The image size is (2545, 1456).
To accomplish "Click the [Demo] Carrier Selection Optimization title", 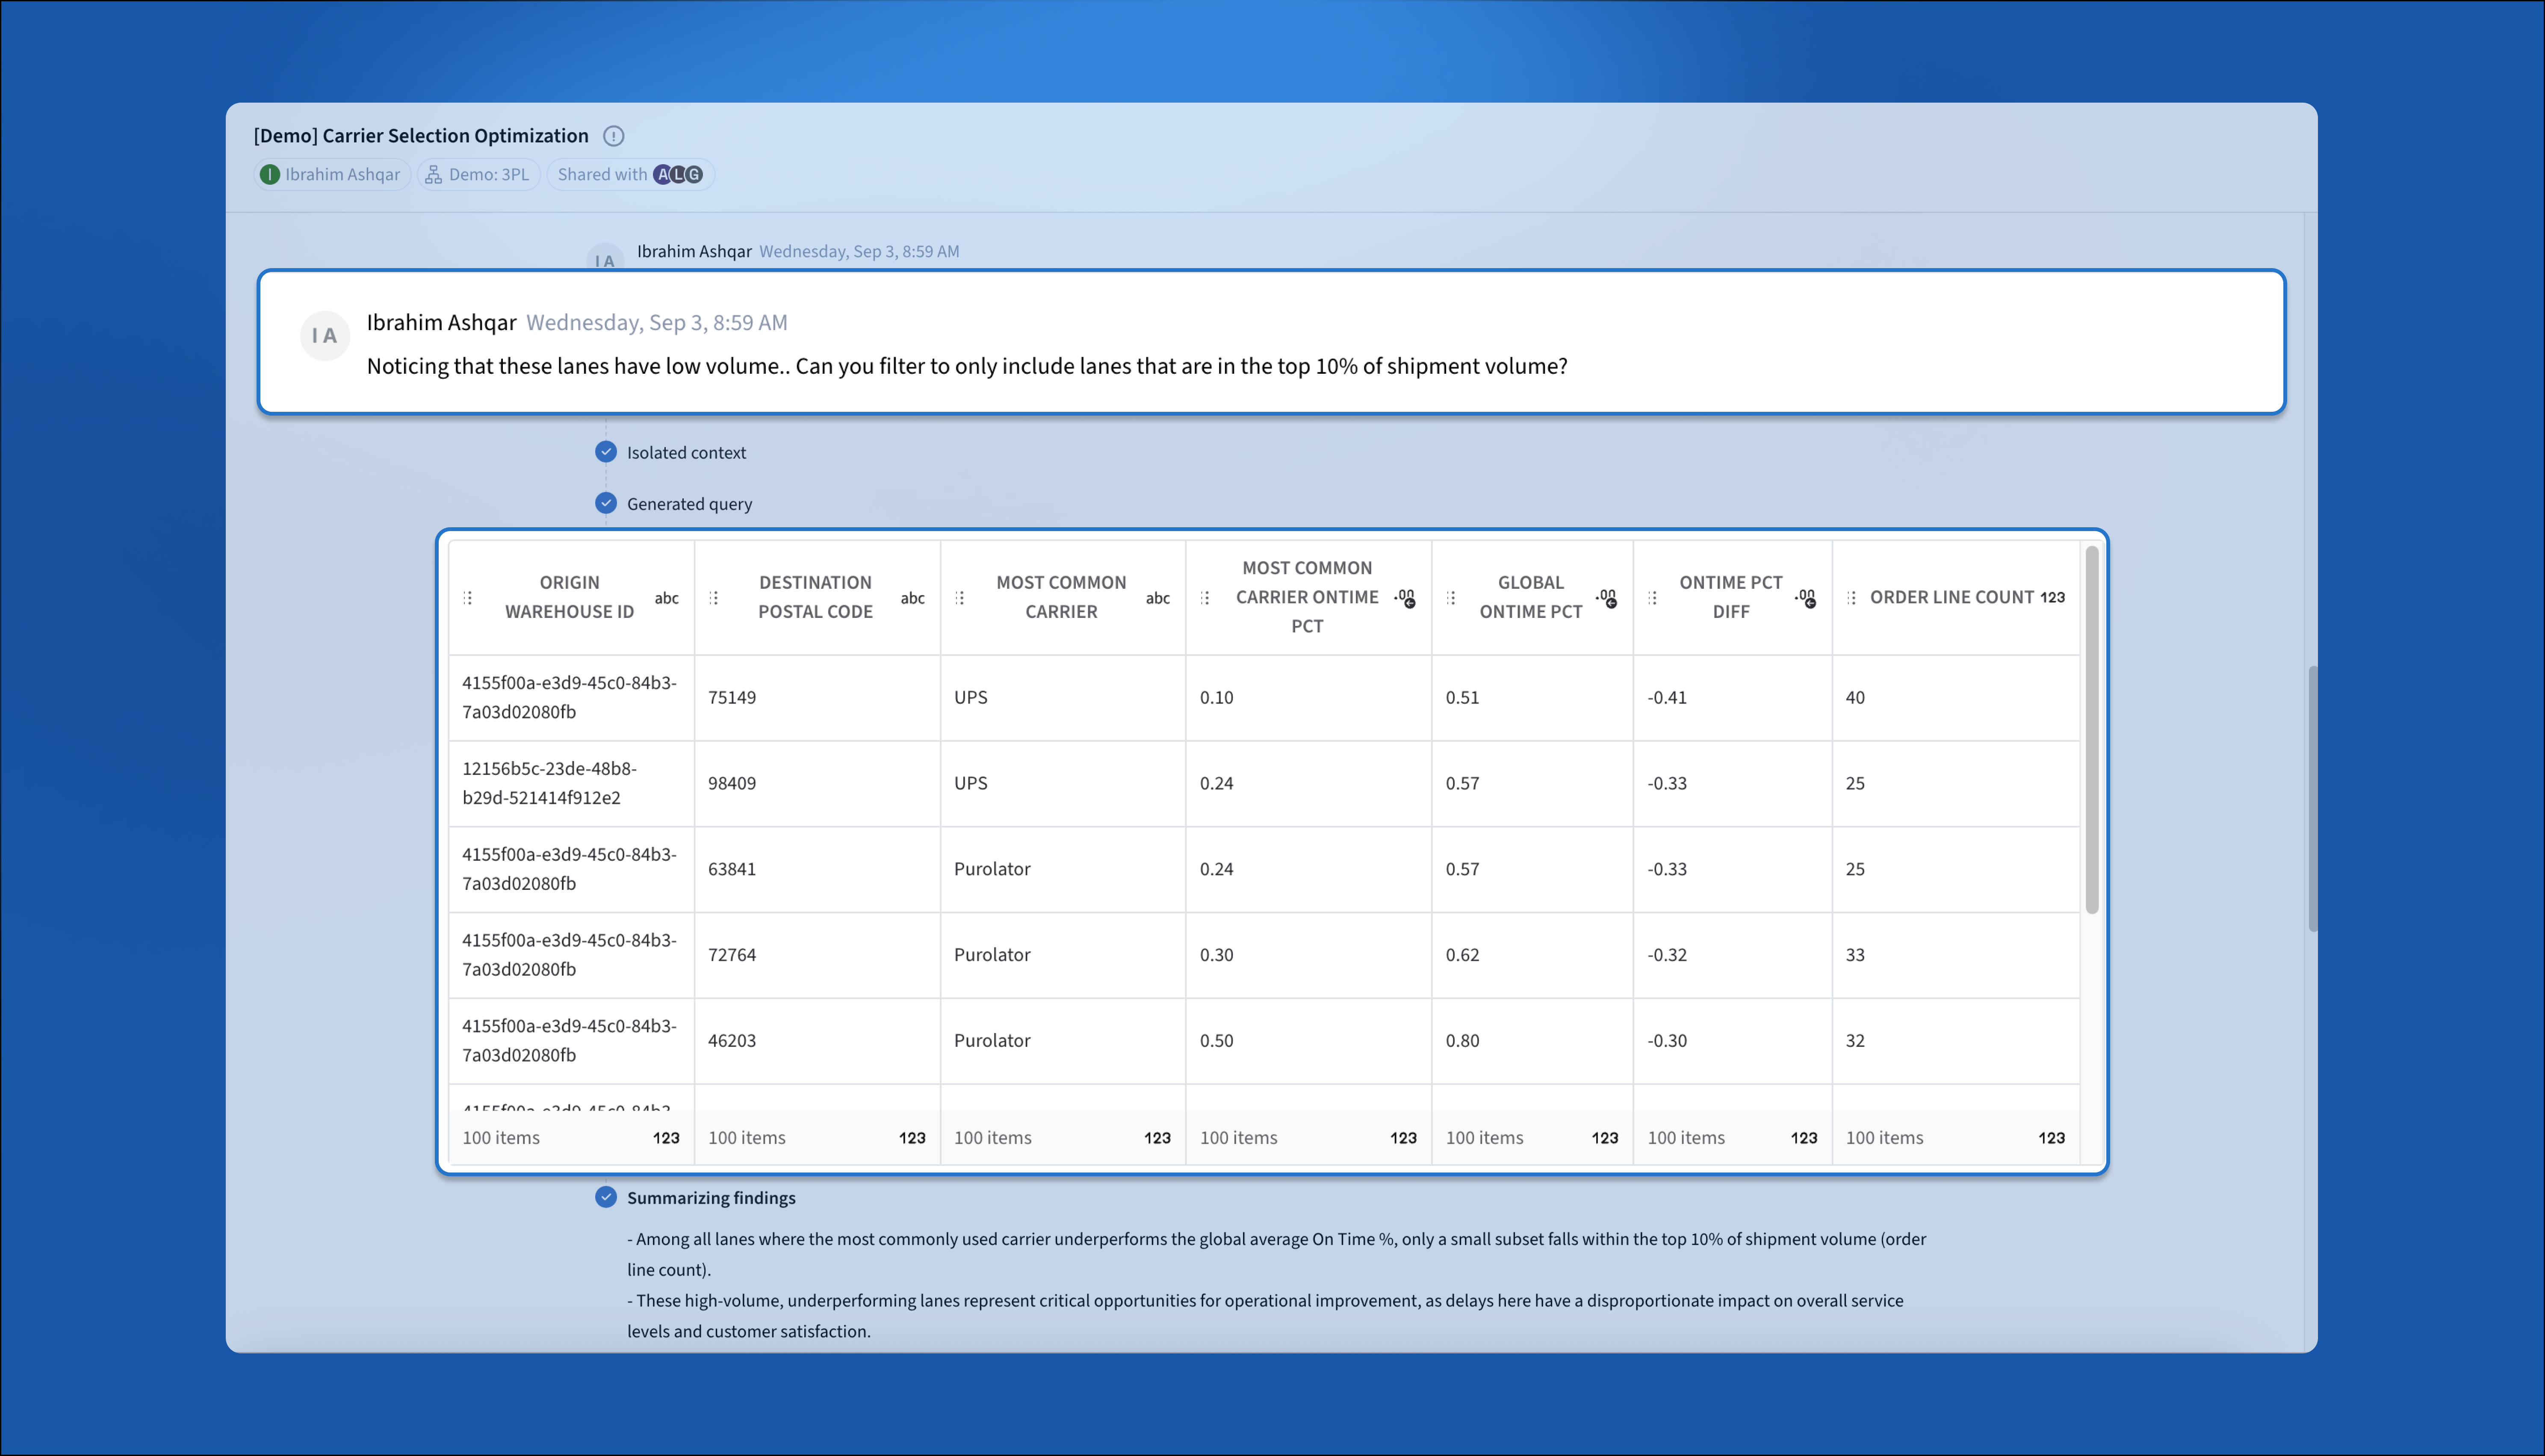I will [421, 136].
